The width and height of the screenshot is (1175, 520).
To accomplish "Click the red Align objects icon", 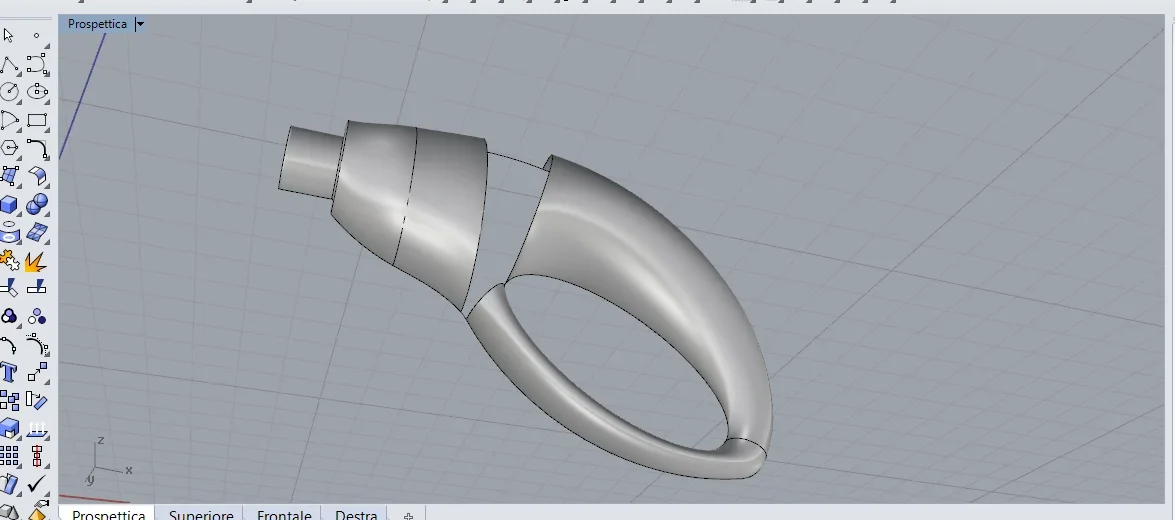I will tap(37, 456).
